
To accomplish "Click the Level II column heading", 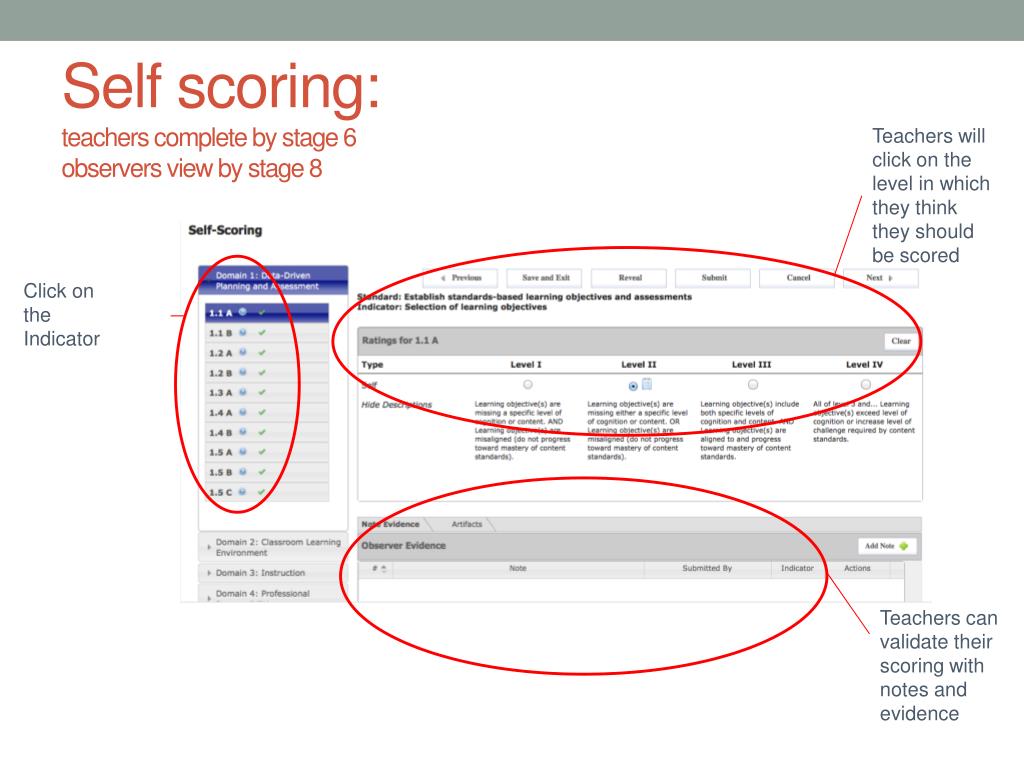I will 639,364.
